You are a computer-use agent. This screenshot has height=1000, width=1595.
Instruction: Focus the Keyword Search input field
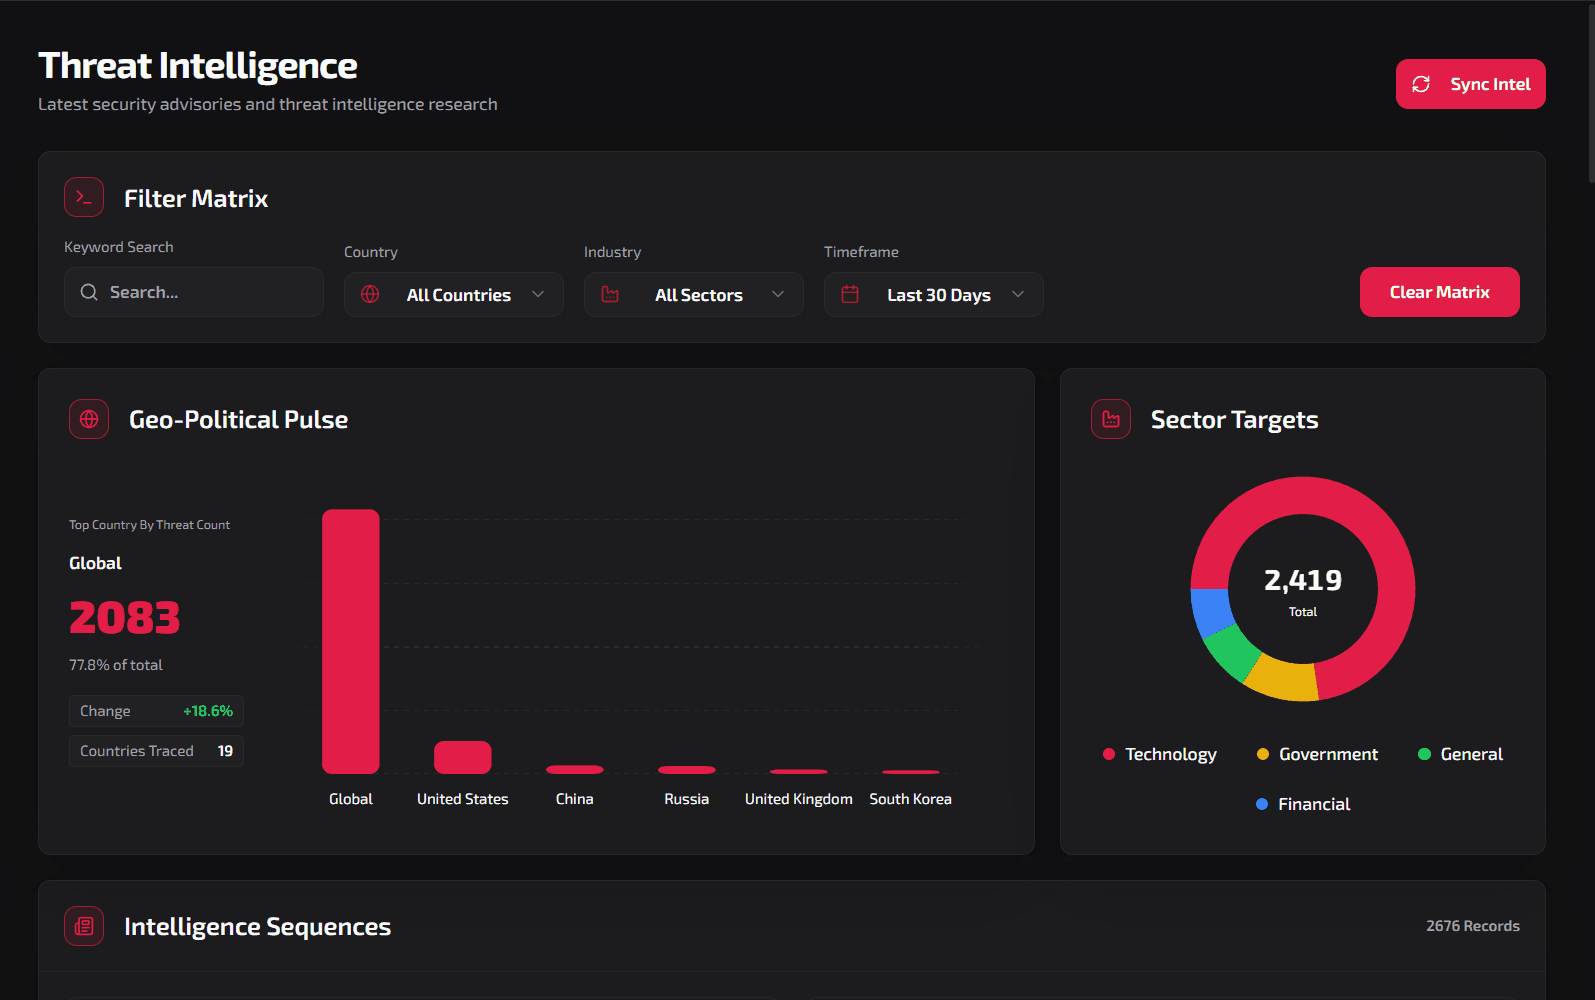point(194,292)
